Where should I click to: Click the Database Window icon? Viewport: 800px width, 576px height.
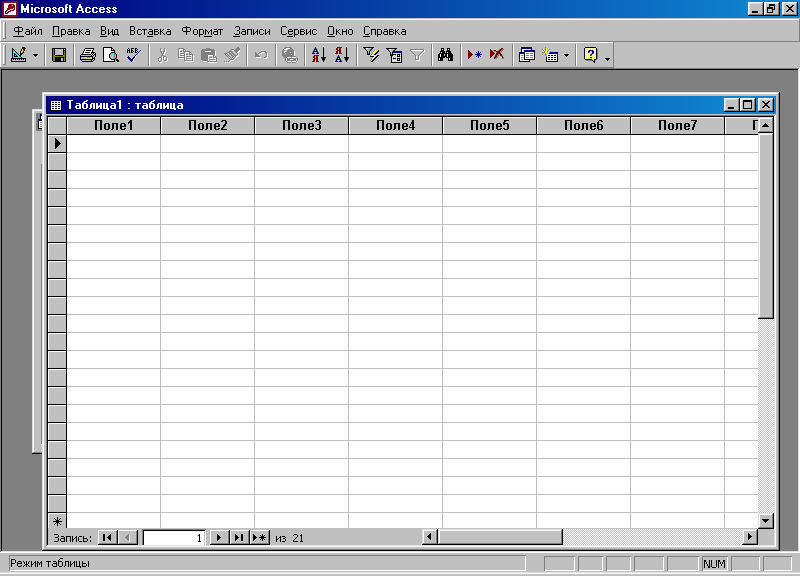(526, 55)
